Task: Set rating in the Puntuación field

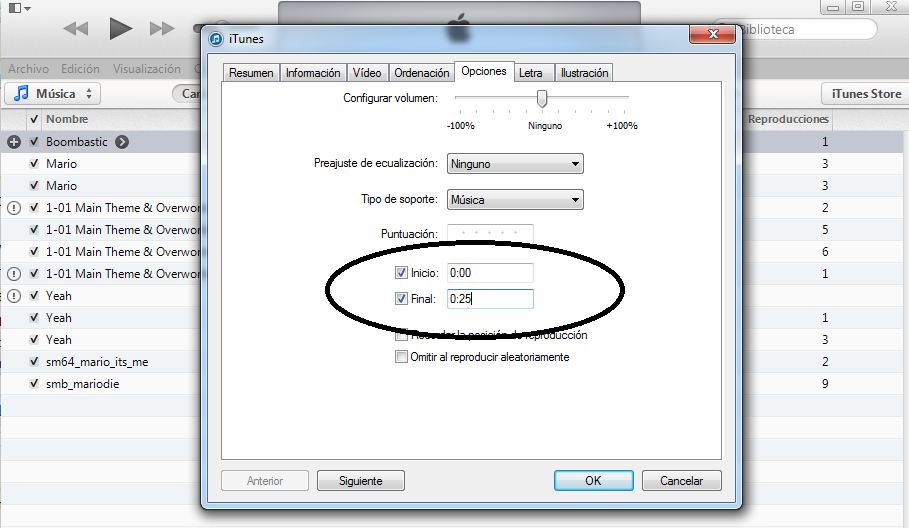Action: [x=490, y=233]
